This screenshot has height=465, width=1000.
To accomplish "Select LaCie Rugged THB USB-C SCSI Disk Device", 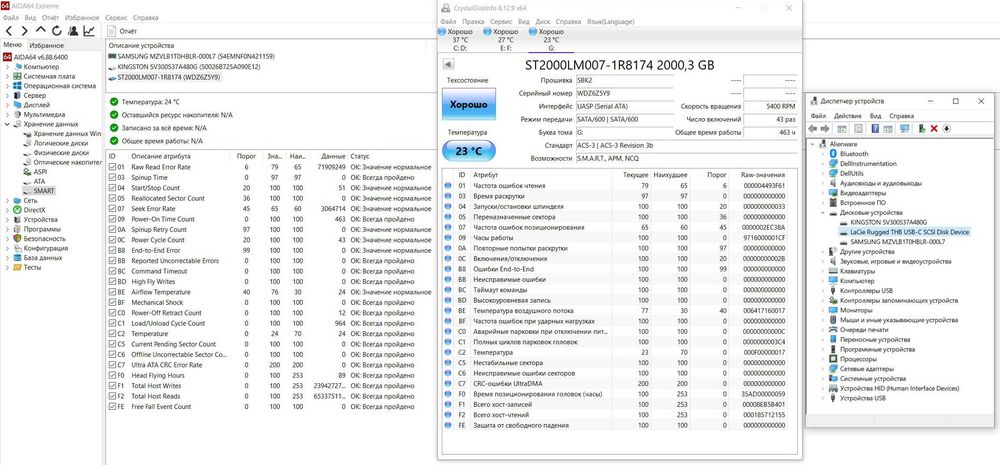I will point(909,232).
